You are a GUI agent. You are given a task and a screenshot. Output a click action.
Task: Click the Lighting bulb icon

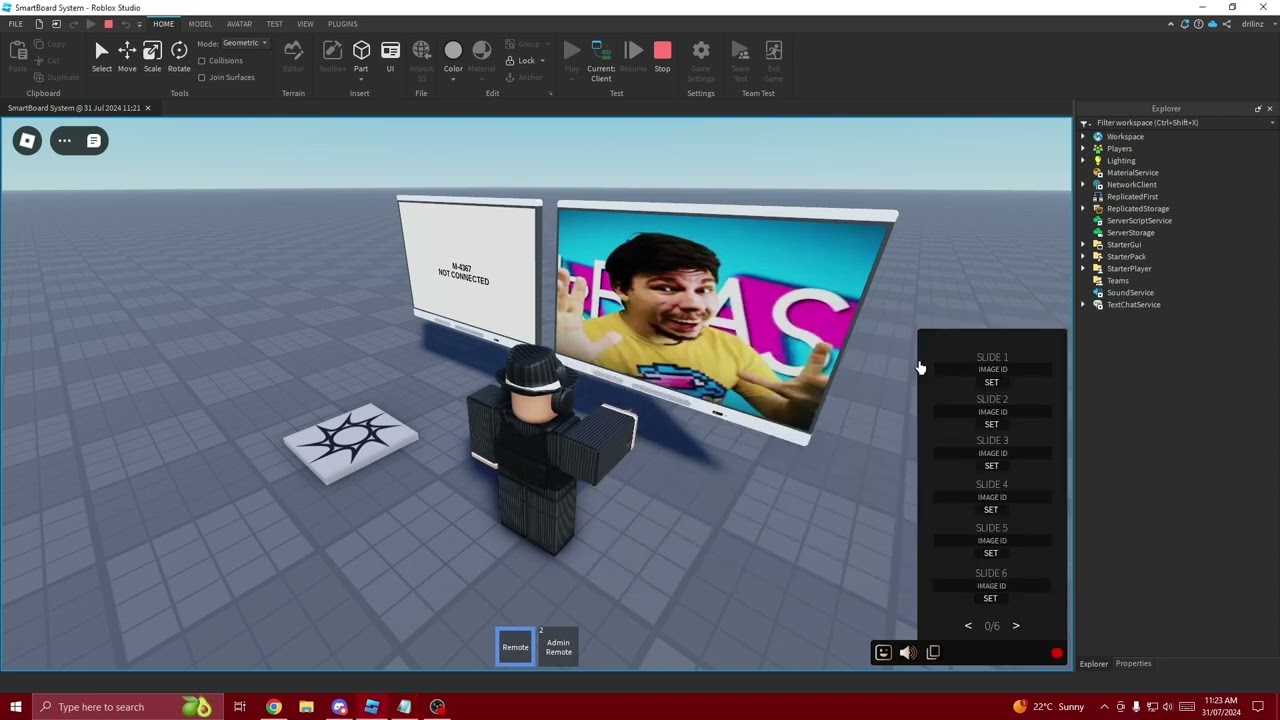[1098, 161]
